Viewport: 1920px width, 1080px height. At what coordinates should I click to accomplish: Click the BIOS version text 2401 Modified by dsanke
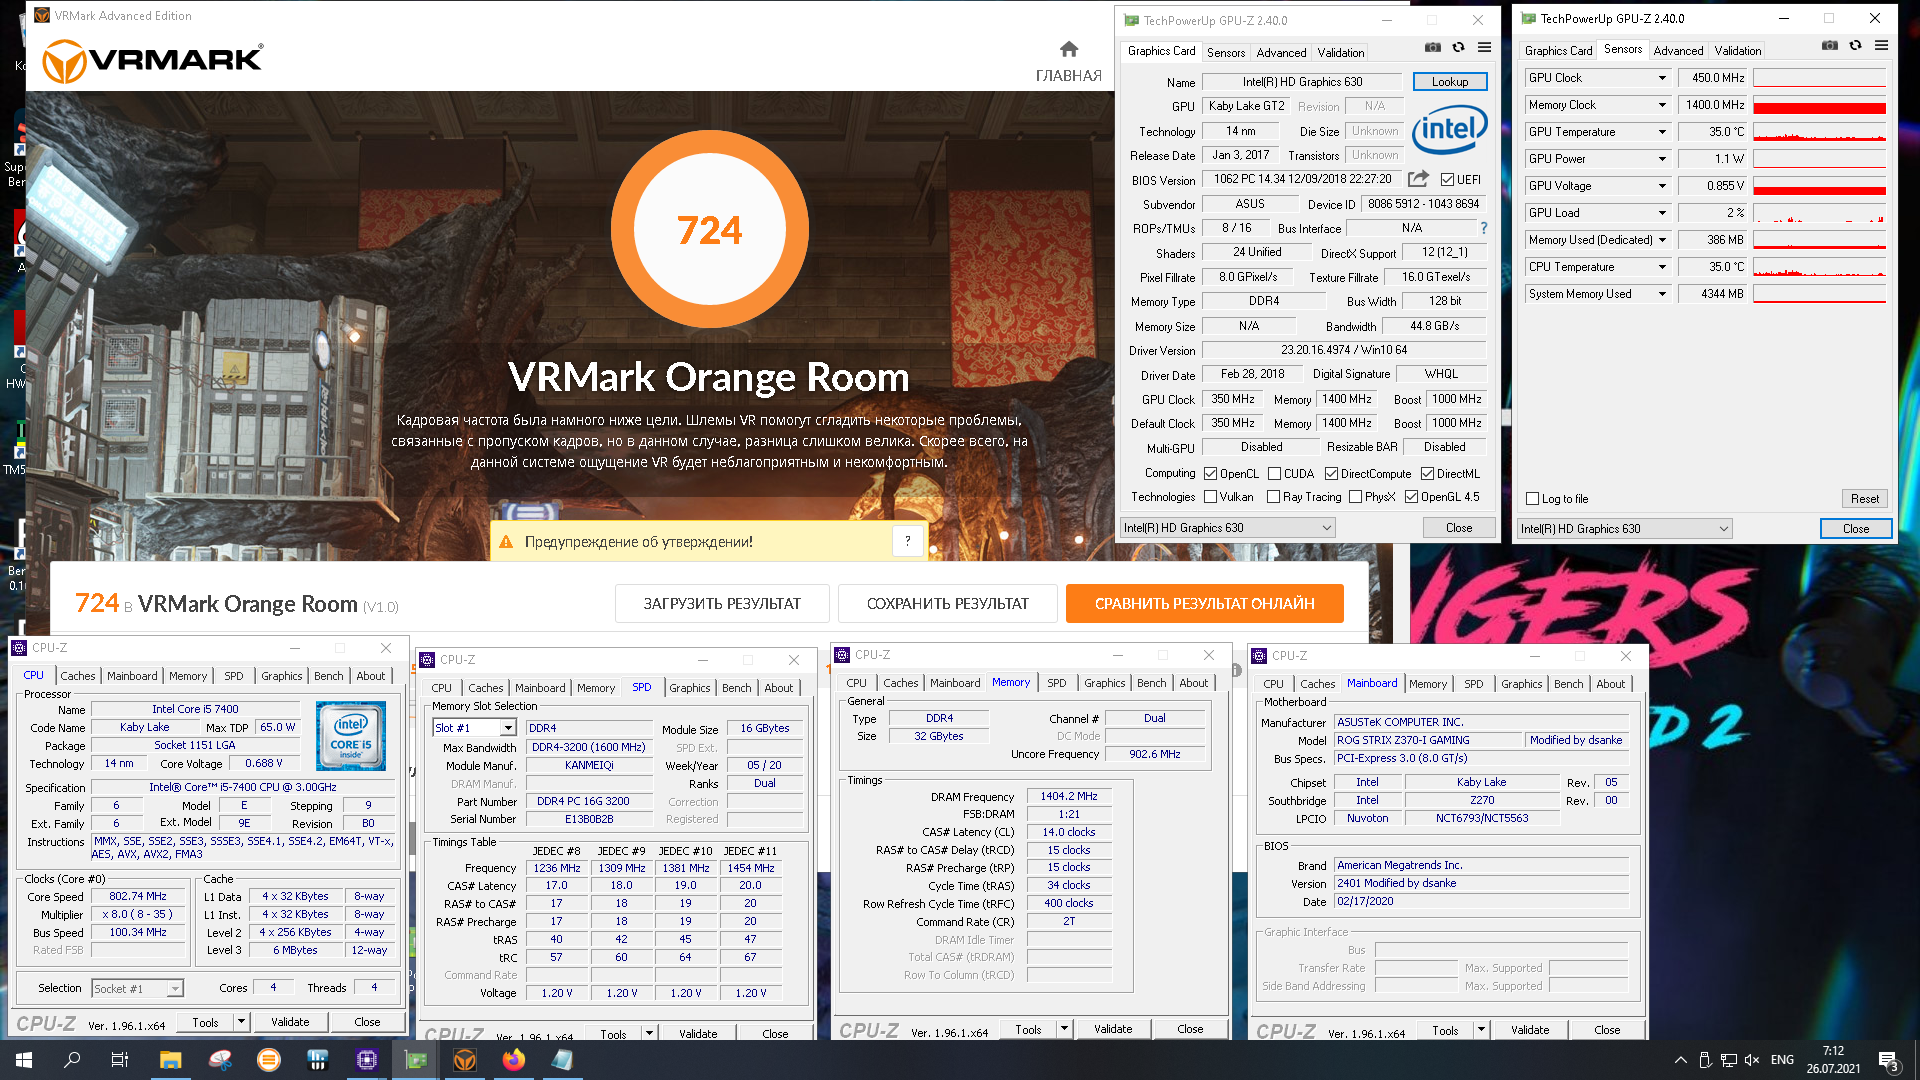pos(1396,883)
